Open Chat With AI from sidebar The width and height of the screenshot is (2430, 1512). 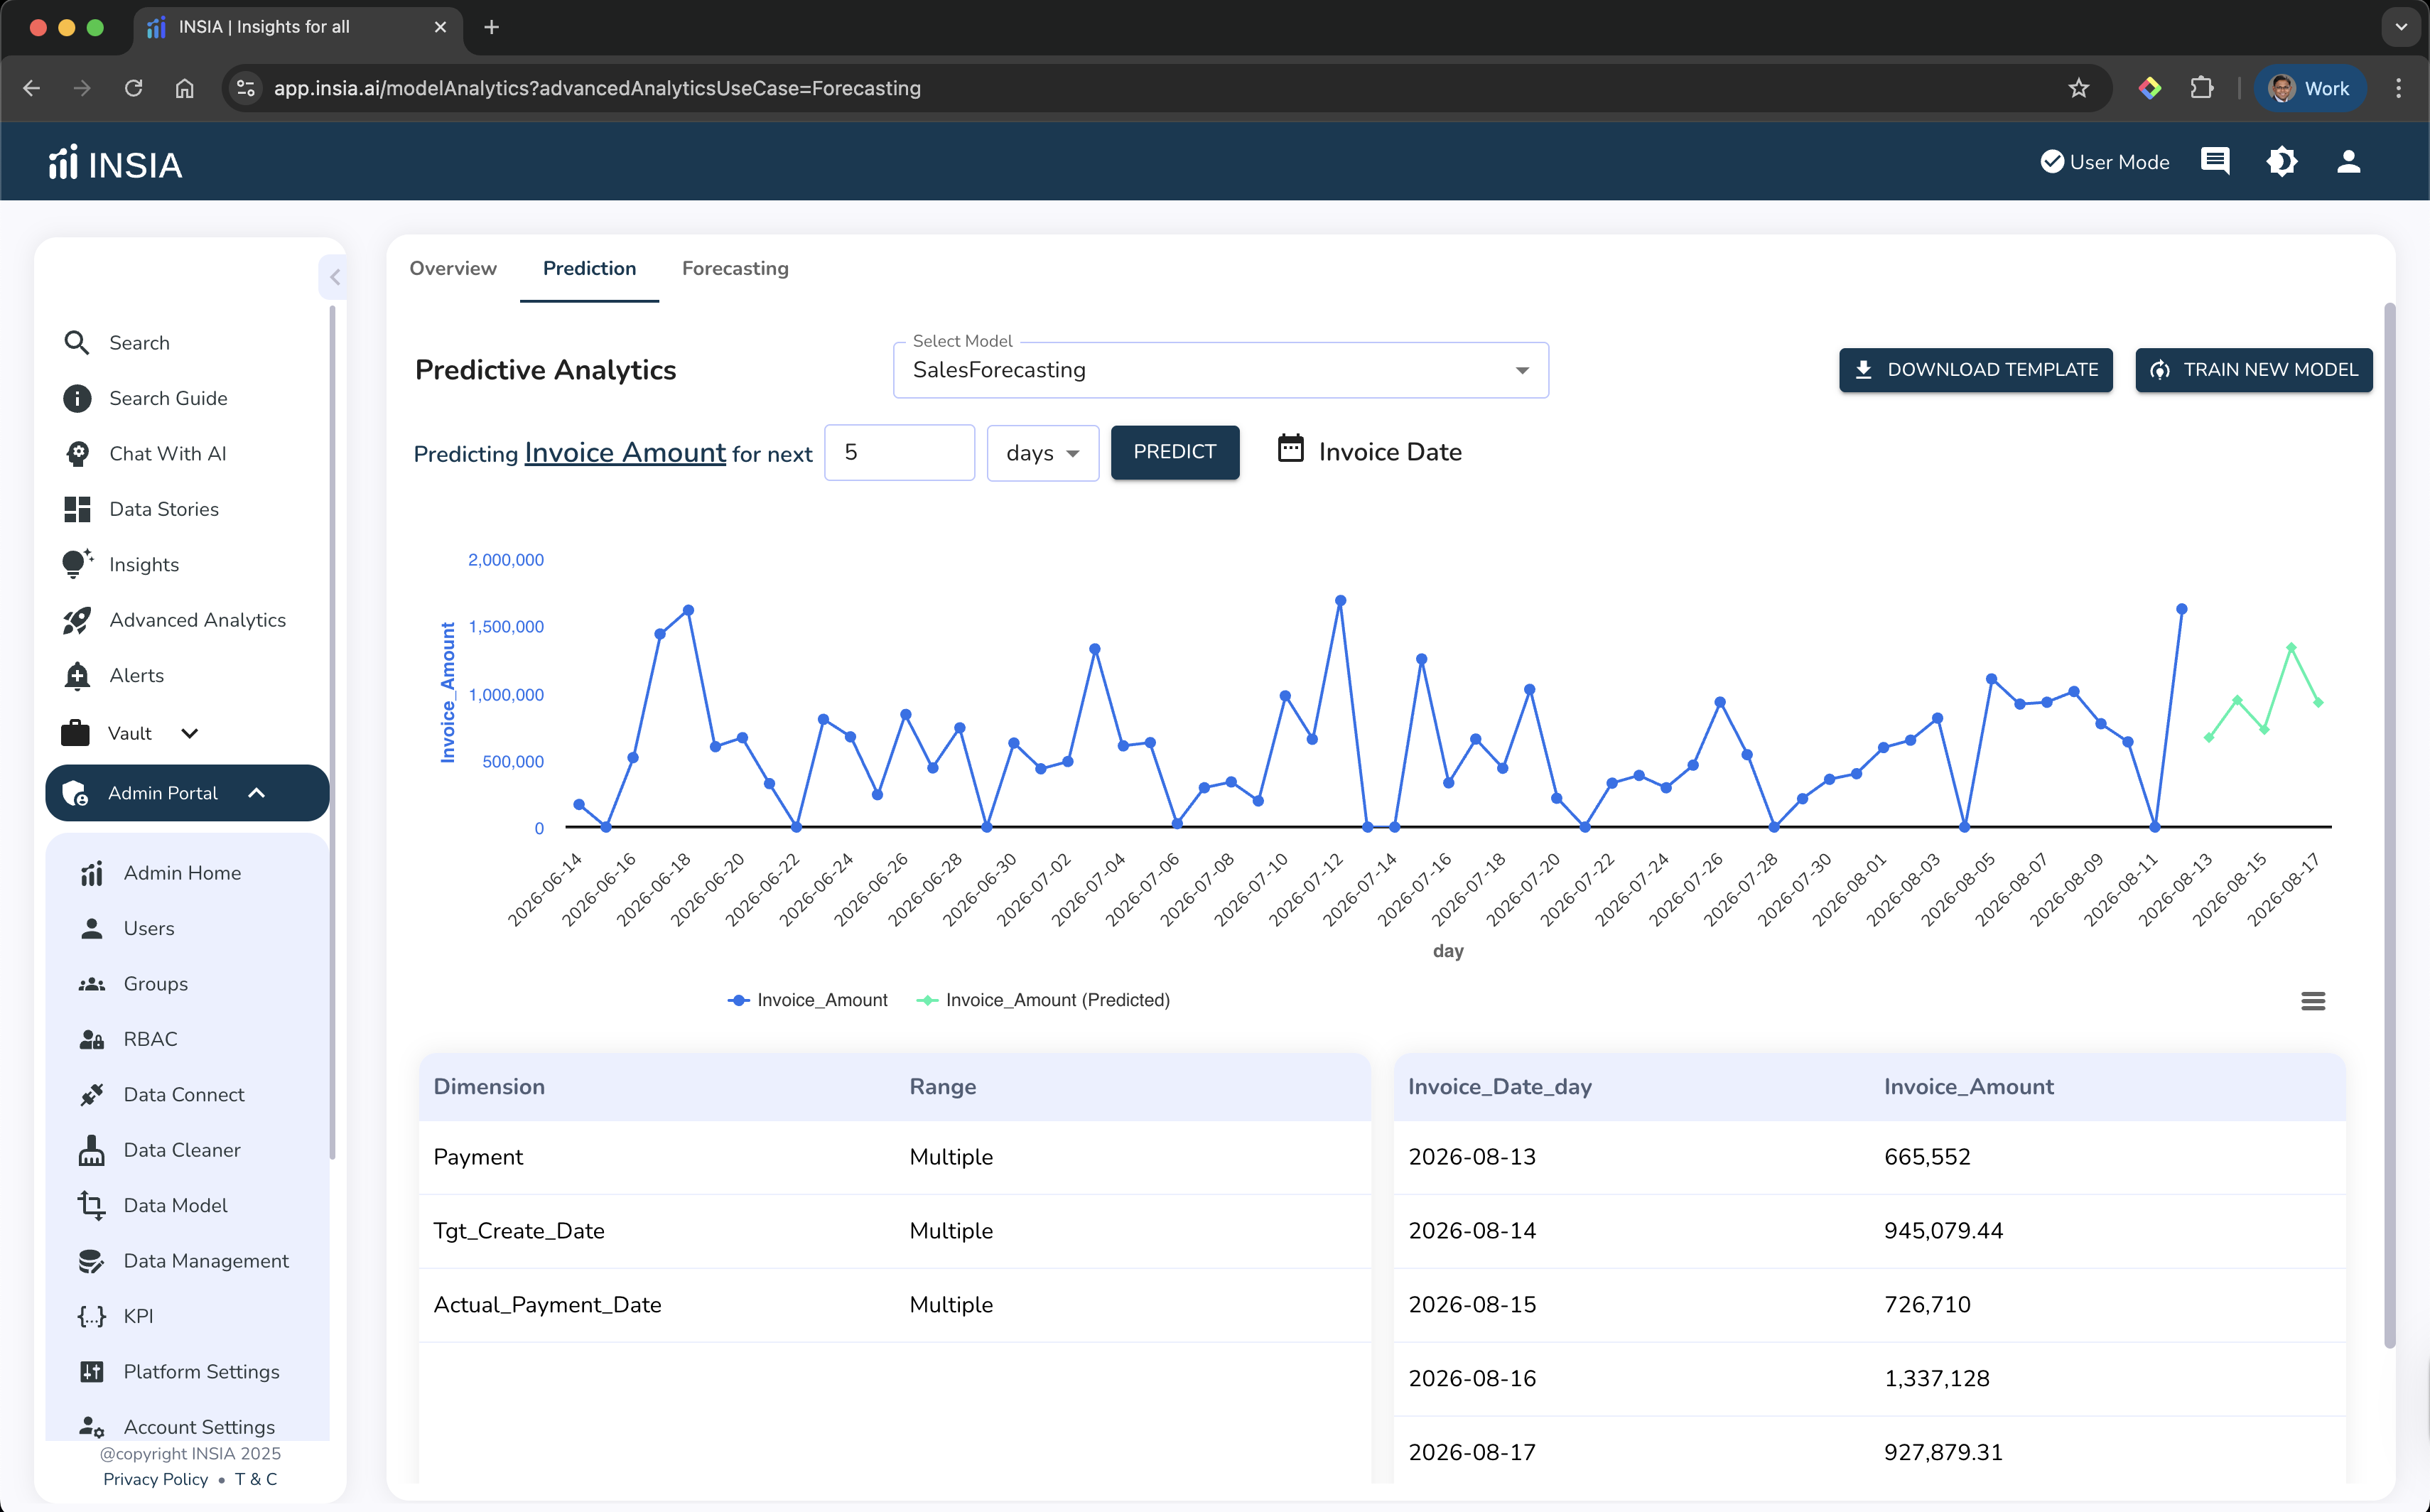click(167, 453)
